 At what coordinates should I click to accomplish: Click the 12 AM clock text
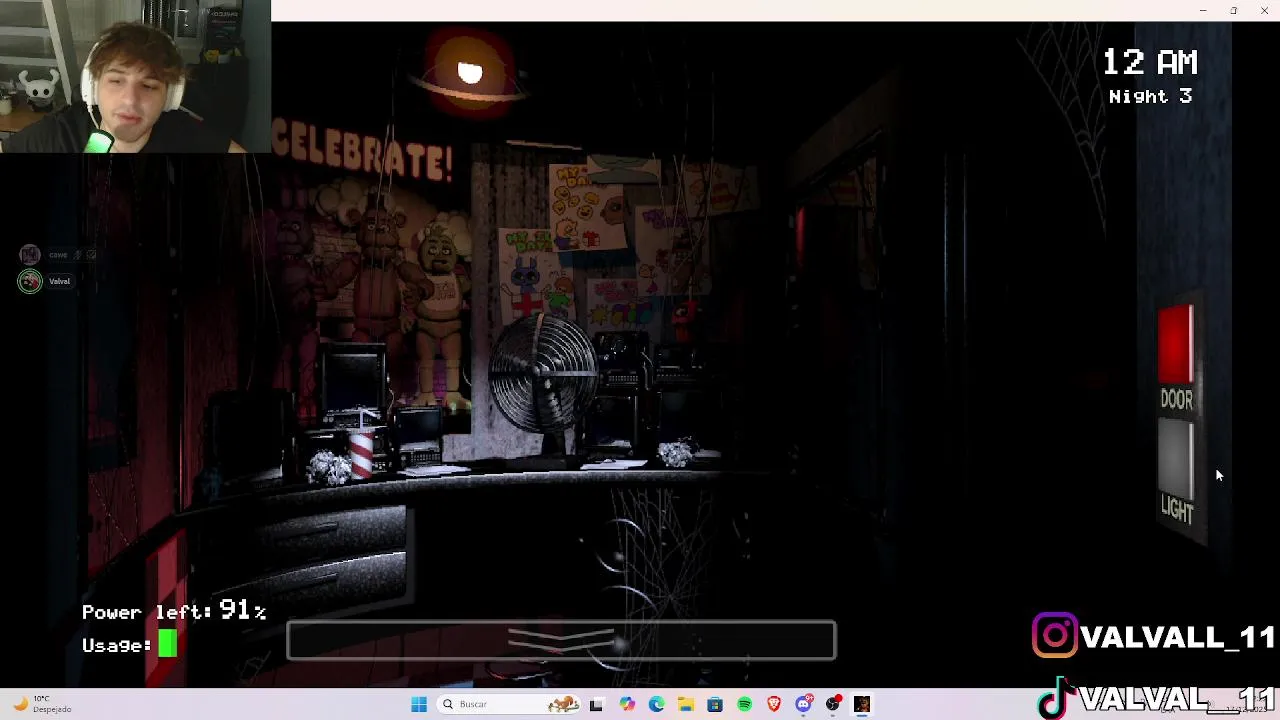[1150, 62]
